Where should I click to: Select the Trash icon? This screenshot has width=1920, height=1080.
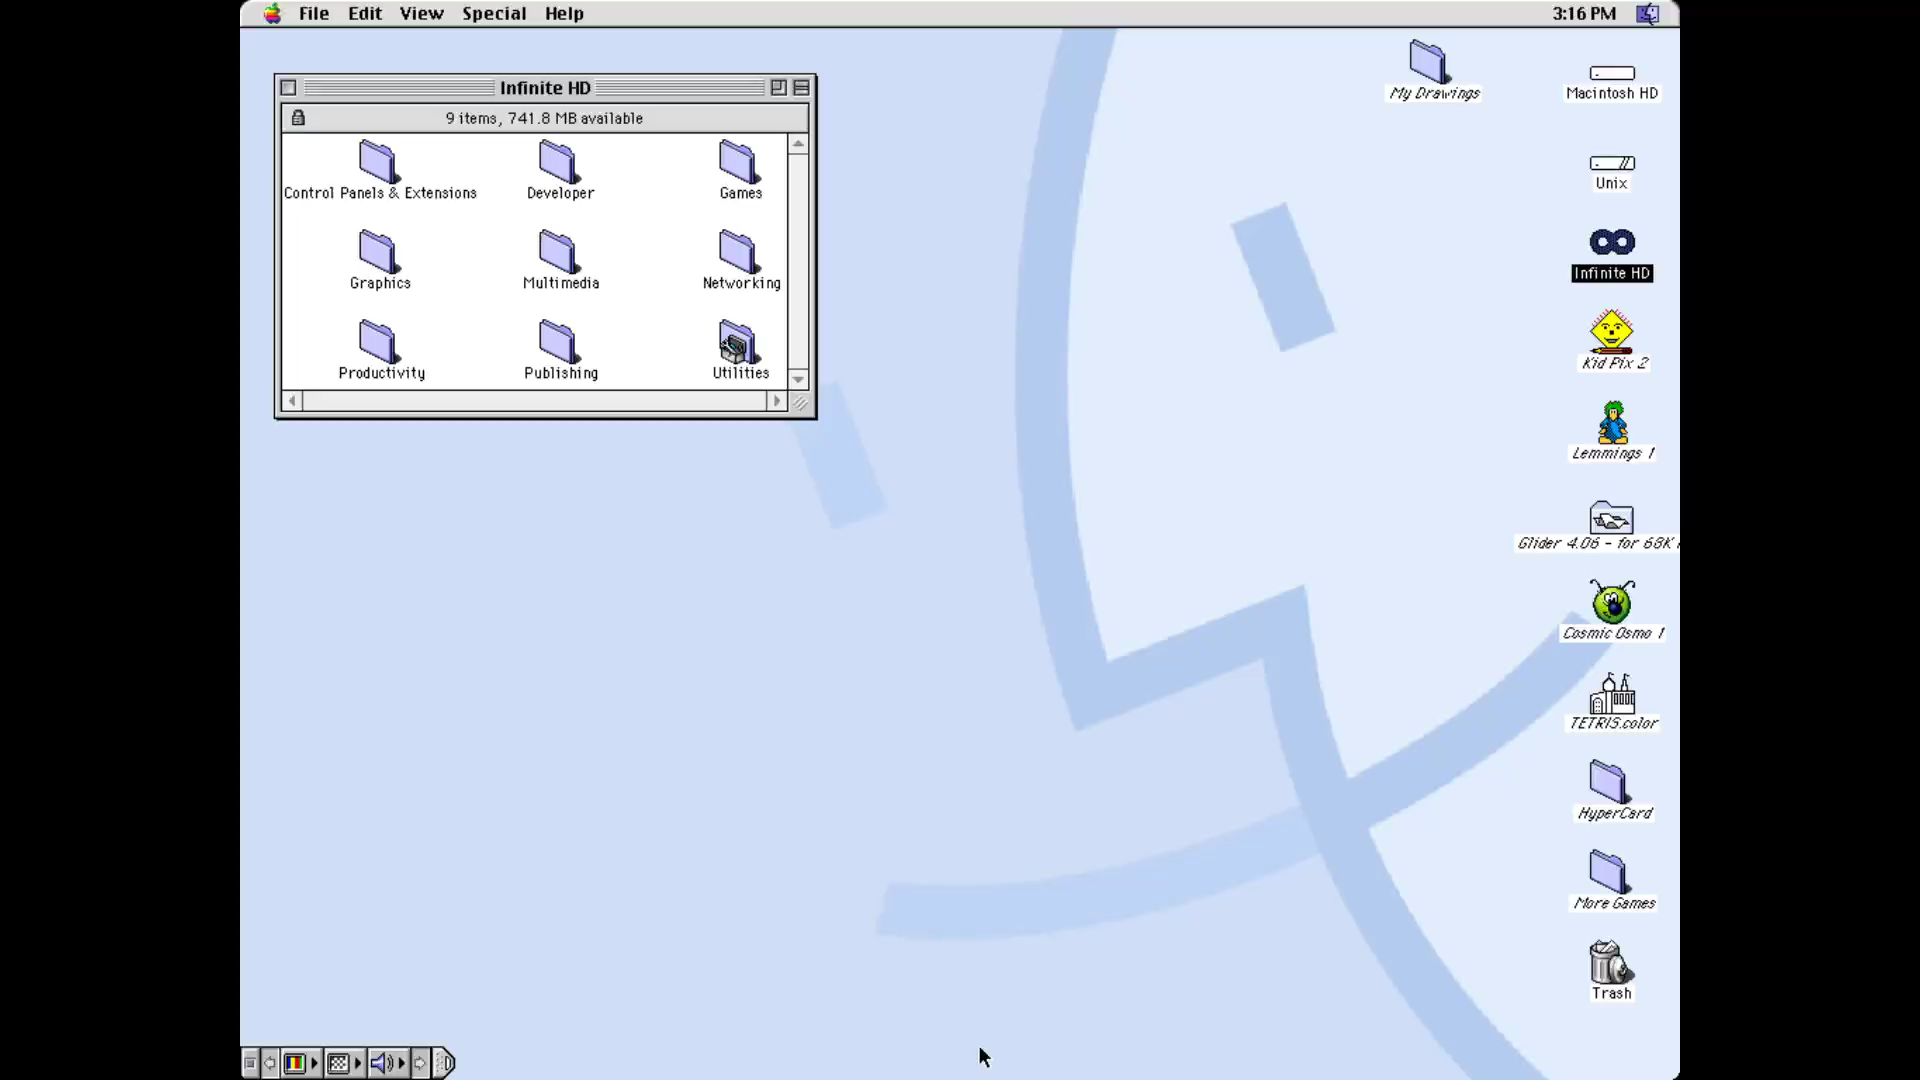point(1610,962)
